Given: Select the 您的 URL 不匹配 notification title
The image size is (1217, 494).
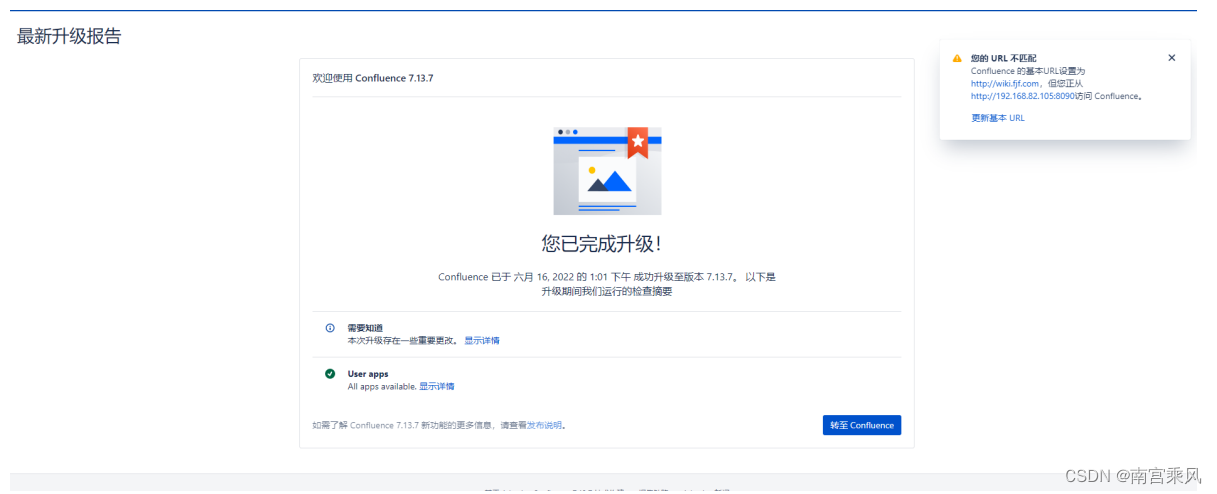Looking at the screenshot, I should pos(1002,58).
